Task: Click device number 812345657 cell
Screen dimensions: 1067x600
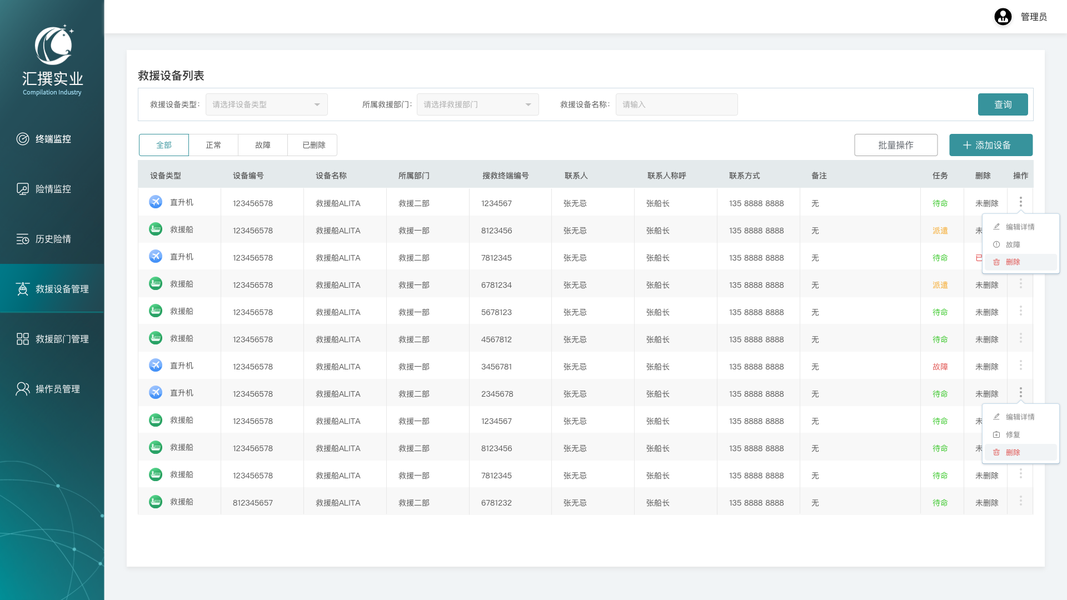Action: coord(252,503)
